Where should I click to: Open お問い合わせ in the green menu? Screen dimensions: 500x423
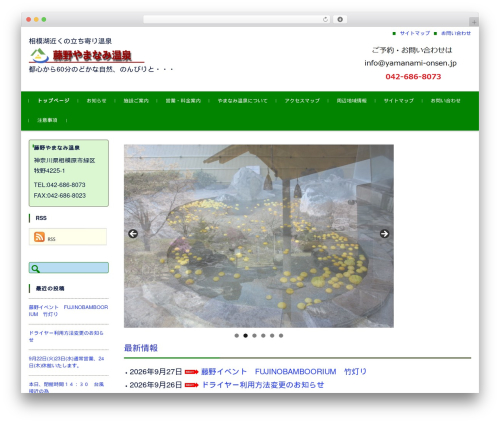coord(445,101)
